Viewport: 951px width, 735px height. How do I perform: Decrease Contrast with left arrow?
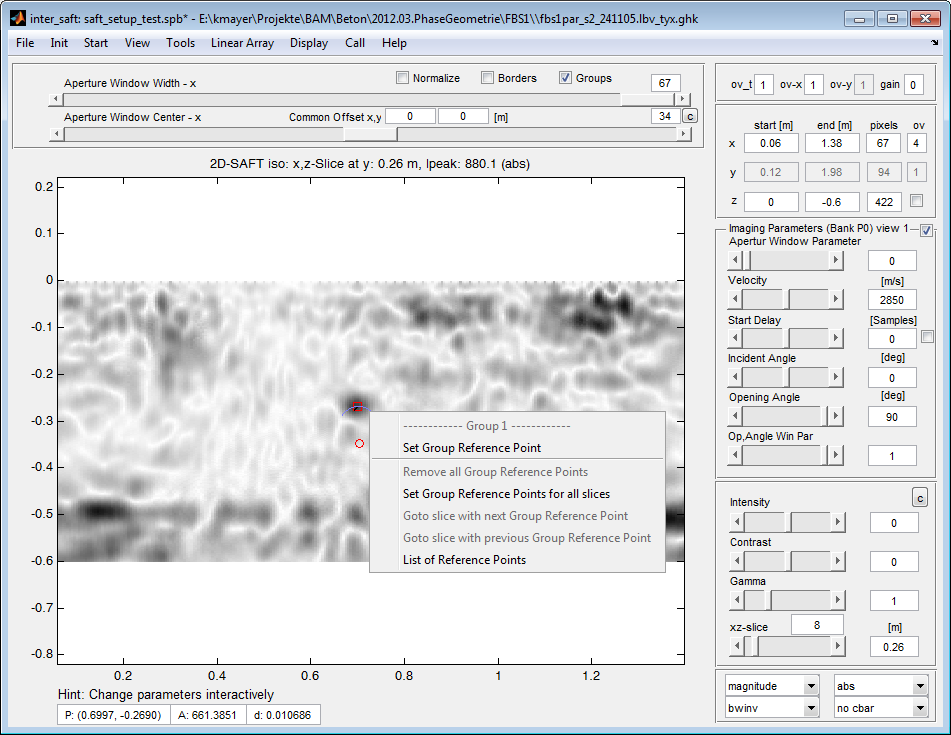[737, 561]
